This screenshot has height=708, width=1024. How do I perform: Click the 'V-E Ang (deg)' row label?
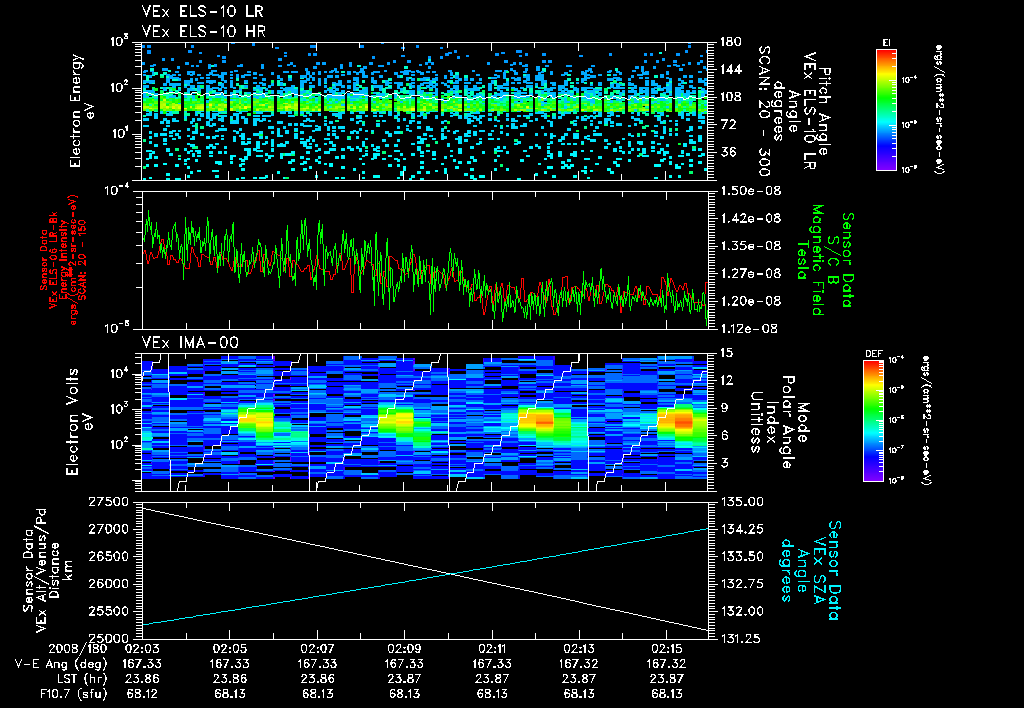pyautogui.click(x=60, y=664)
